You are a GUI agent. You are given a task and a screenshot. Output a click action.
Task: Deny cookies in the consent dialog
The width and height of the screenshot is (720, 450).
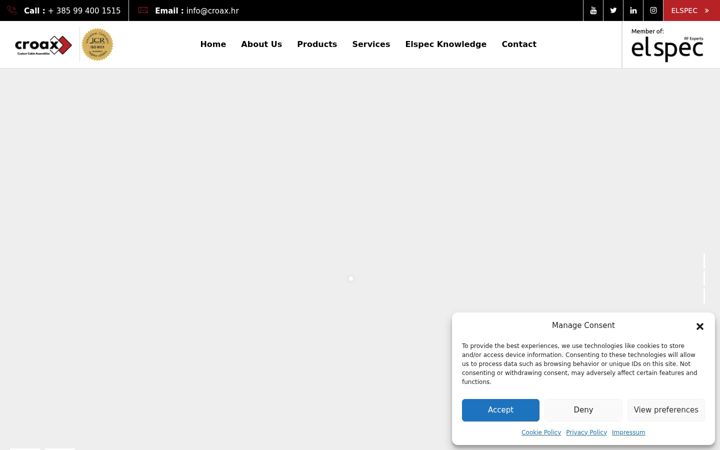click(583, 410)
